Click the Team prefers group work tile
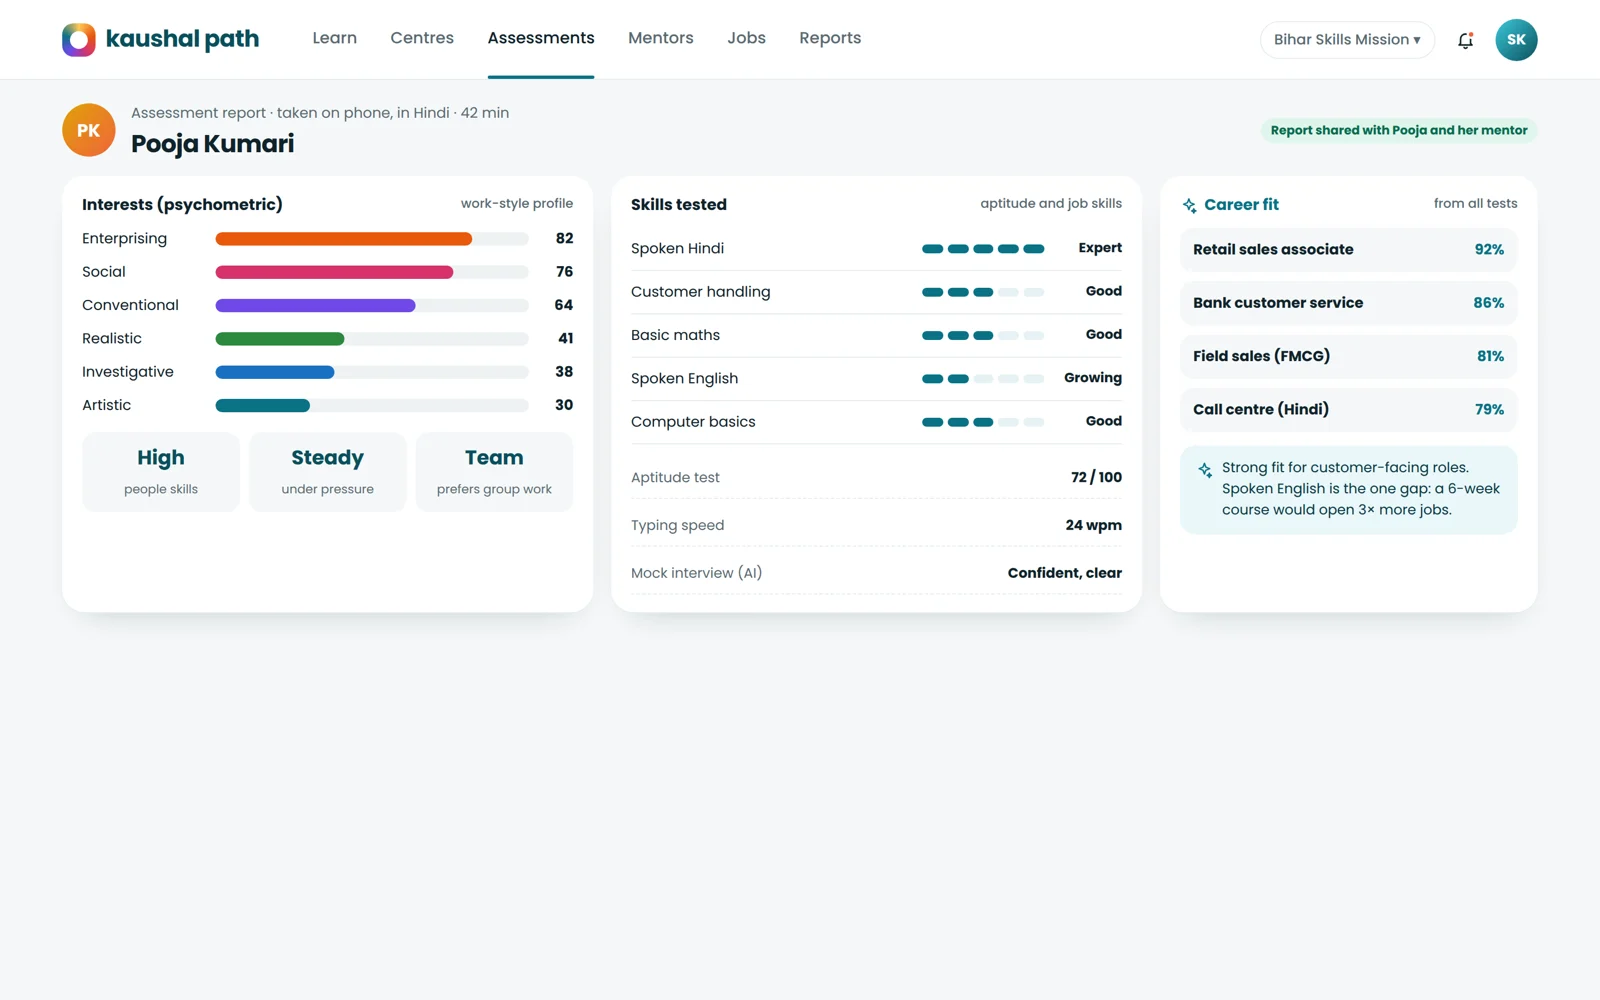 (494, 472)
